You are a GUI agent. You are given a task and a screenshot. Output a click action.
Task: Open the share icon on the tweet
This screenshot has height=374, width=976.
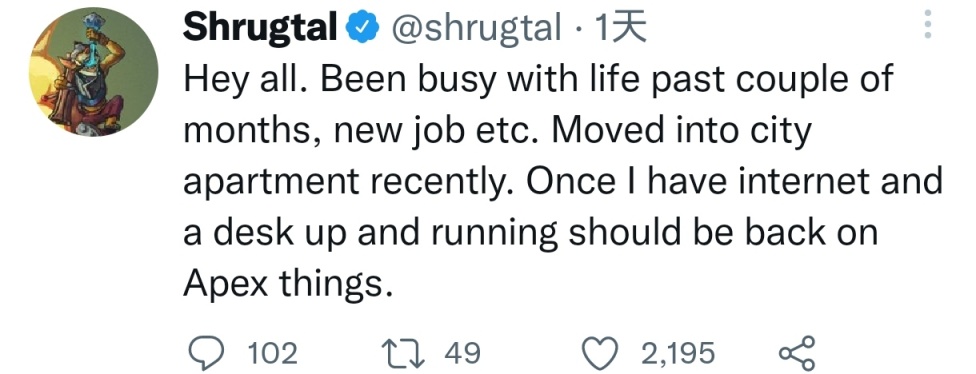click(x=797, y=353)
